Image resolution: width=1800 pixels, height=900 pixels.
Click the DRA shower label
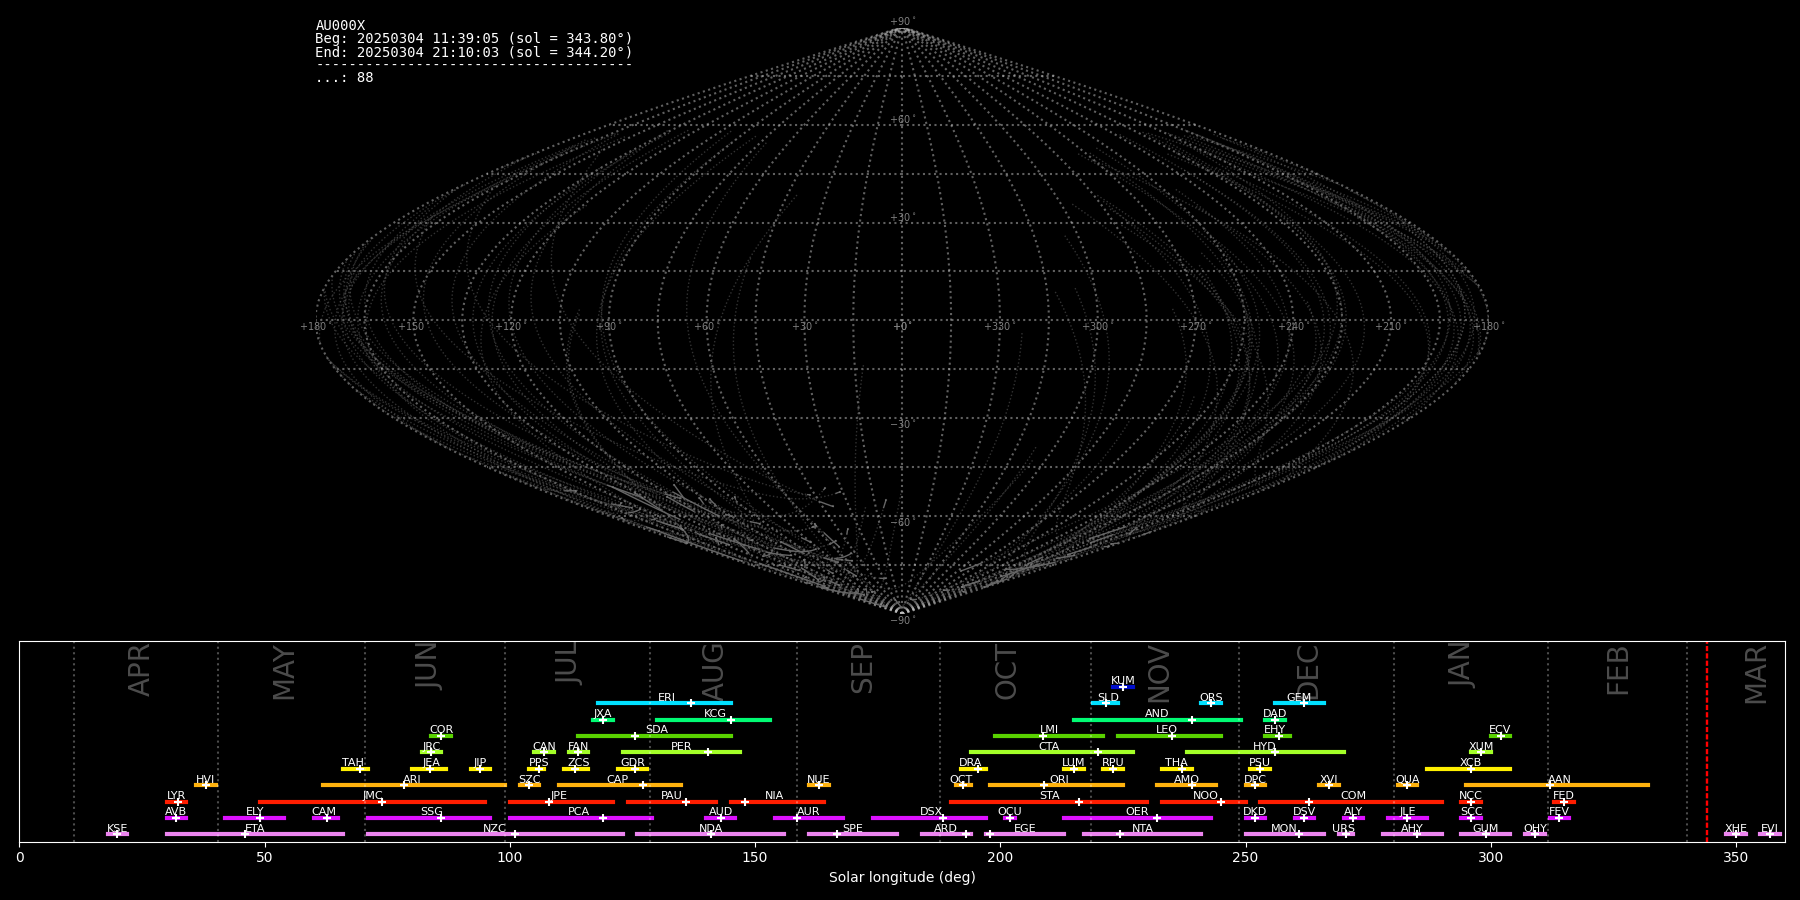[970, 763]
